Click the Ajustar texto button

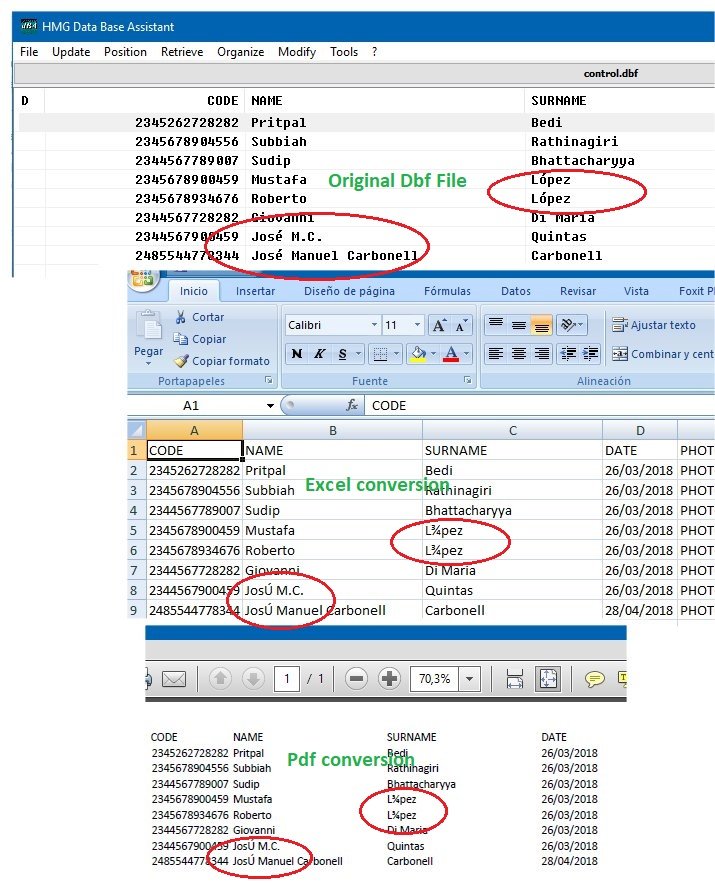click(654, 325)
